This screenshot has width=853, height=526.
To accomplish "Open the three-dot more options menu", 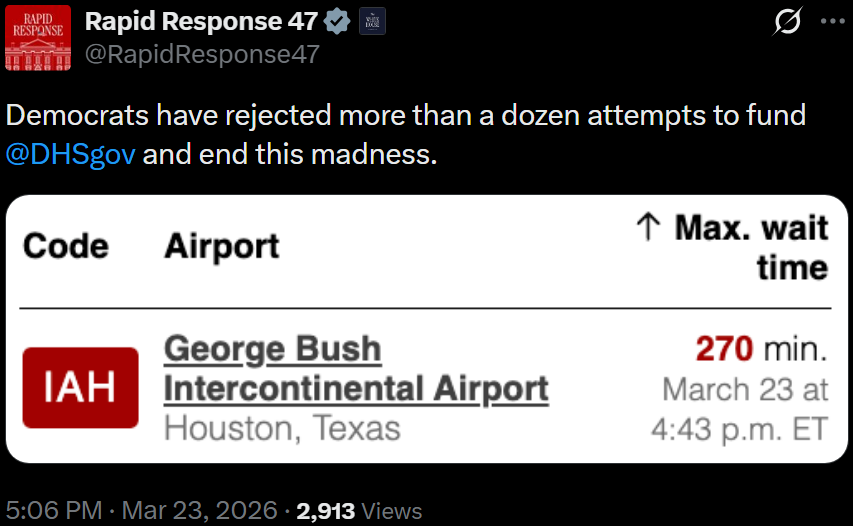I will pyautogui.click(x=832, y=22).
